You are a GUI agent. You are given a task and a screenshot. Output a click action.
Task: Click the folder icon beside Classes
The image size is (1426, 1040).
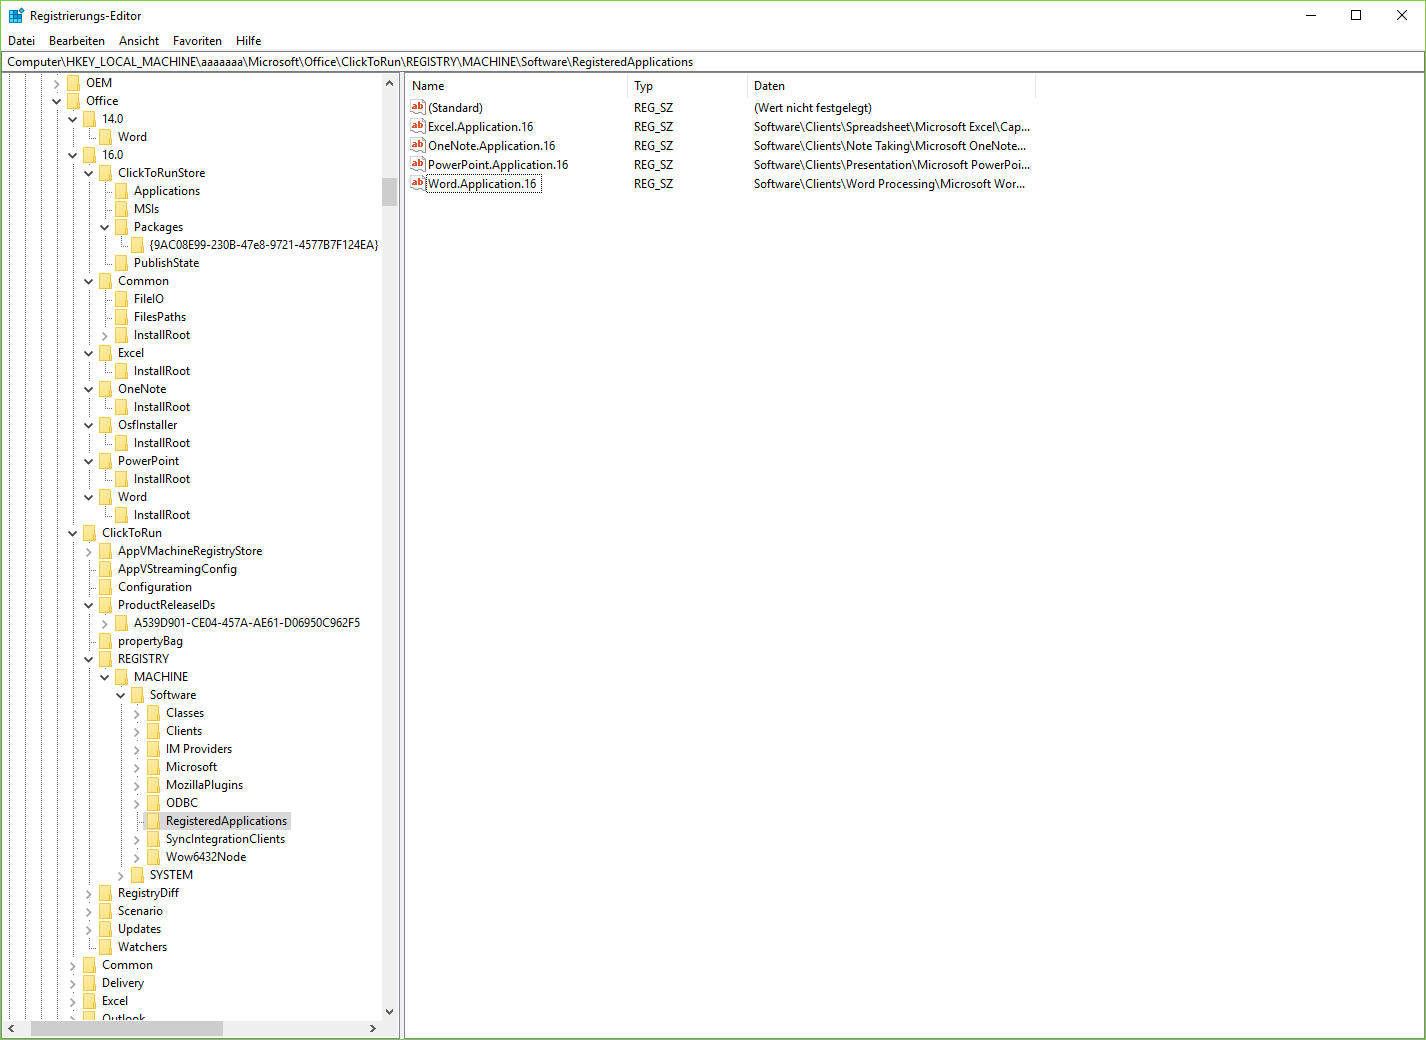[x=153, y=713]
